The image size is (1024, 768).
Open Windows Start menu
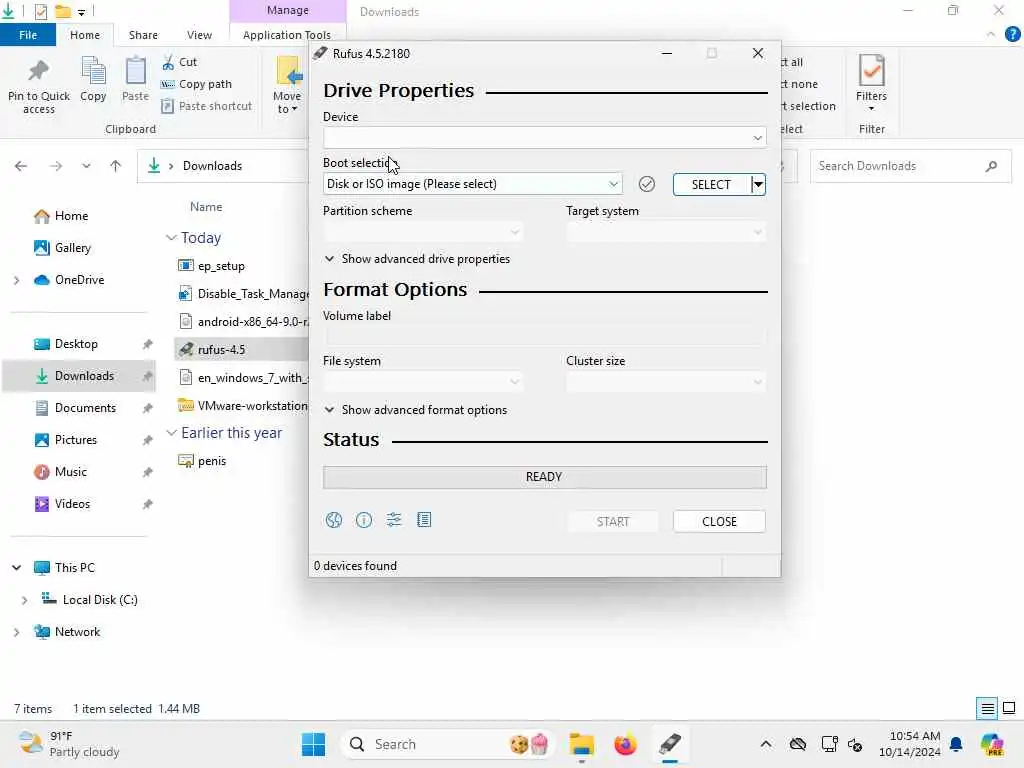coord(313,744)
